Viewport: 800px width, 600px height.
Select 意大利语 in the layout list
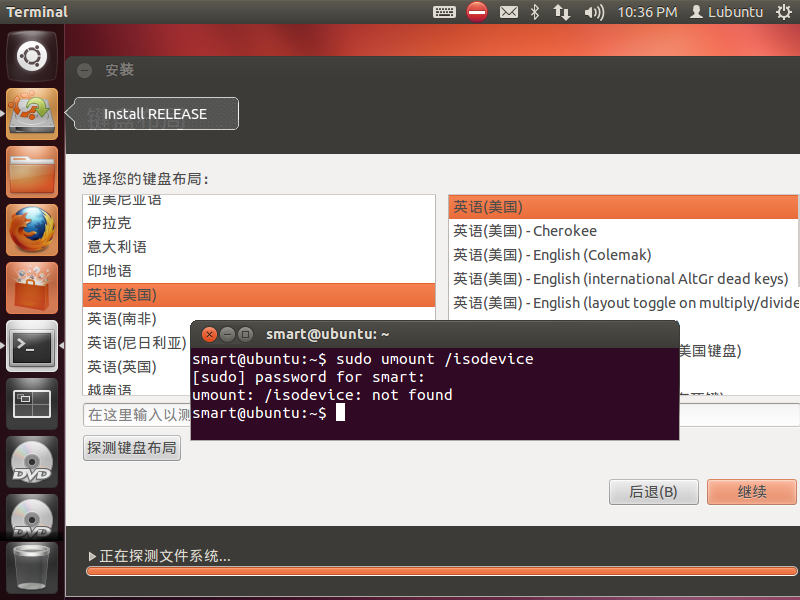[x=259, y=247]
